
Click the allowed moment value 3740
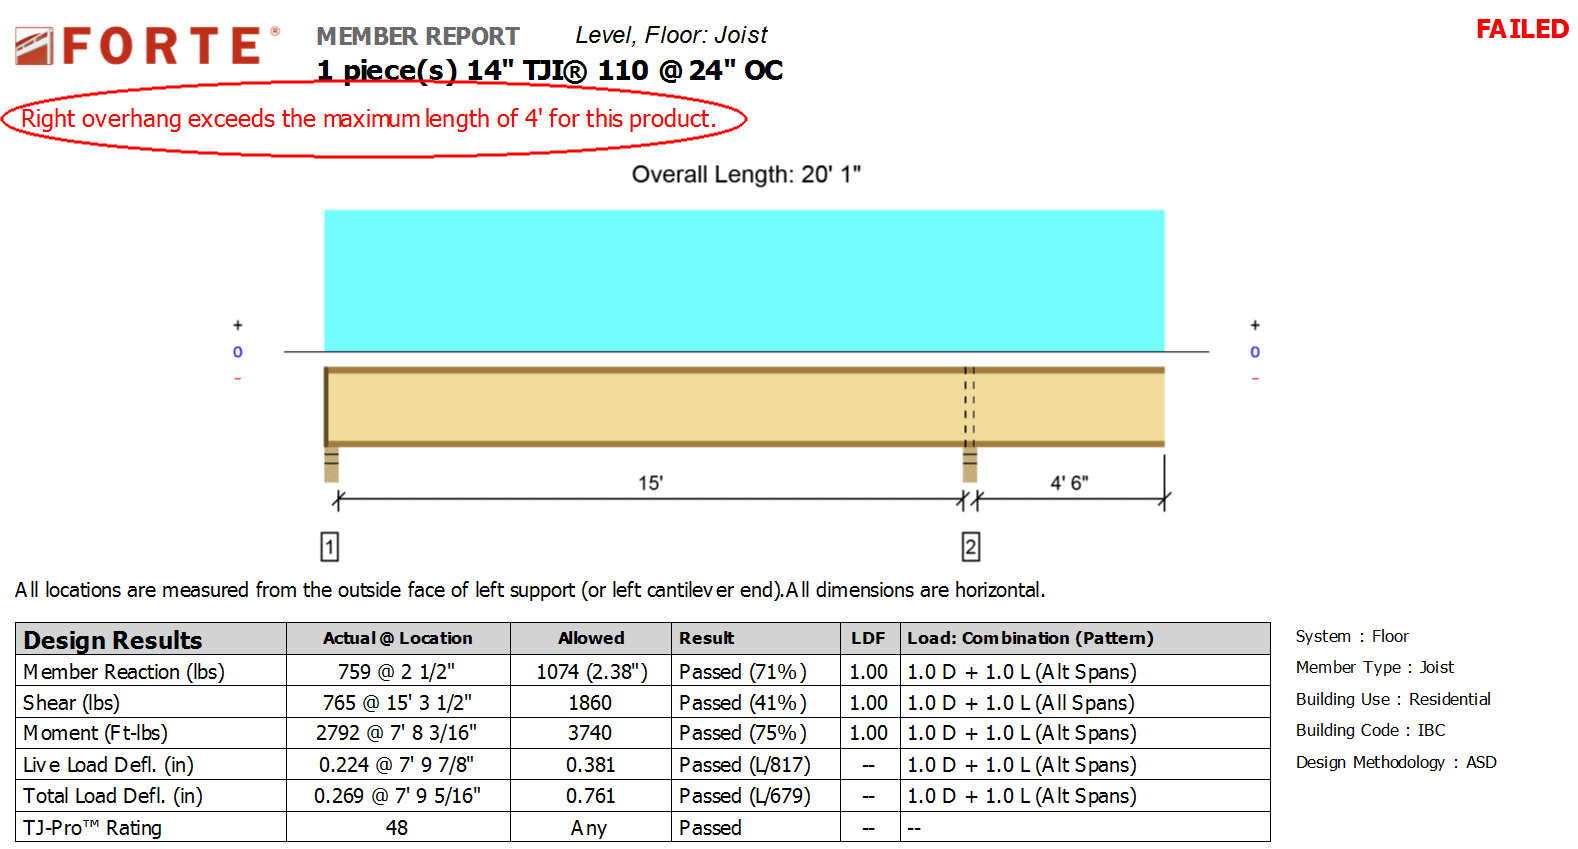point(590,733)
